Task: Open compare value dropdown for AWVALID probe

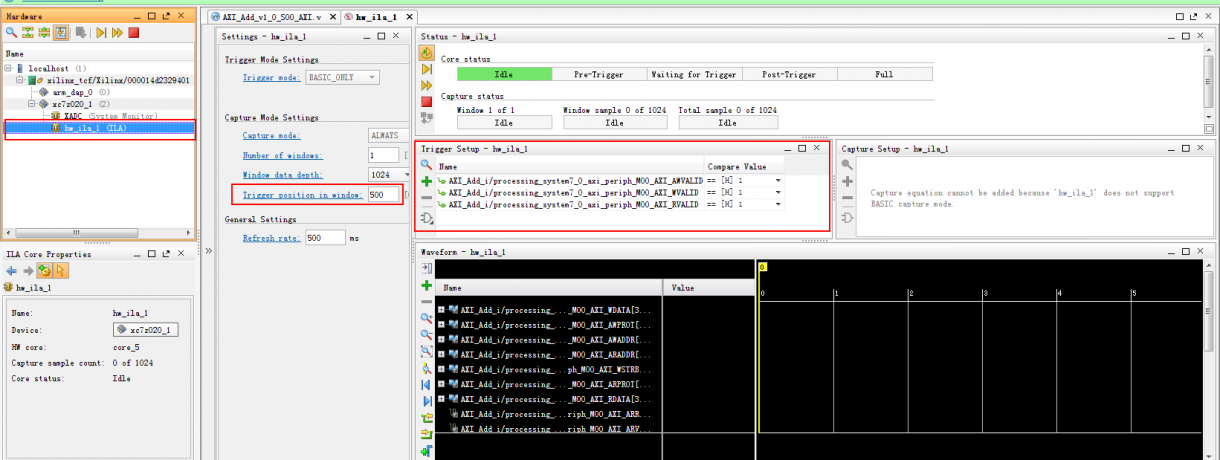Action: coord(778,180)
